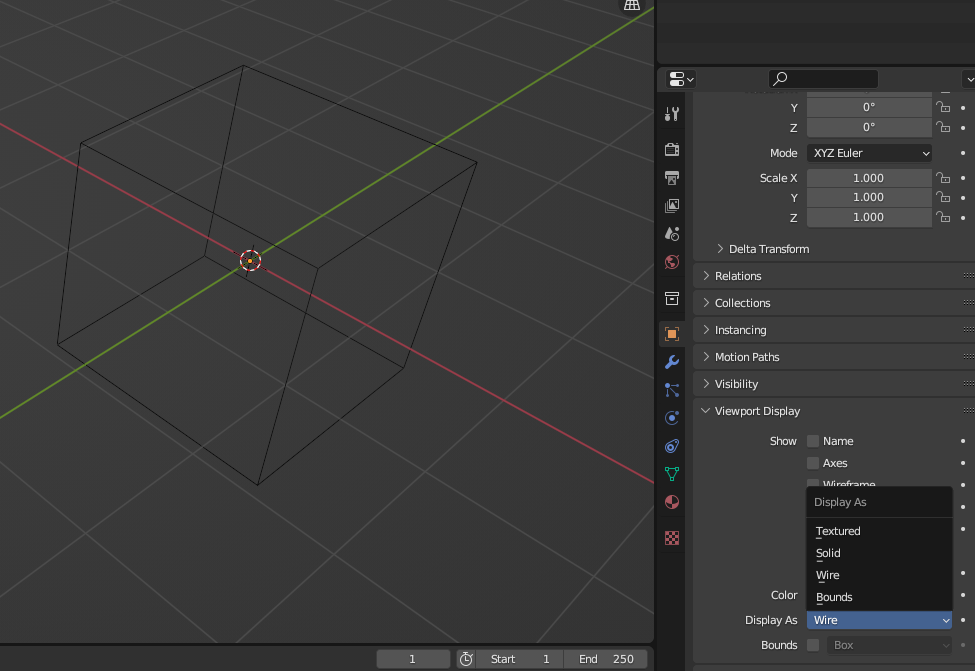This screenshot has width=975, height=671.
Task: Open the Collection properties tab
Action: coord(672,298)
